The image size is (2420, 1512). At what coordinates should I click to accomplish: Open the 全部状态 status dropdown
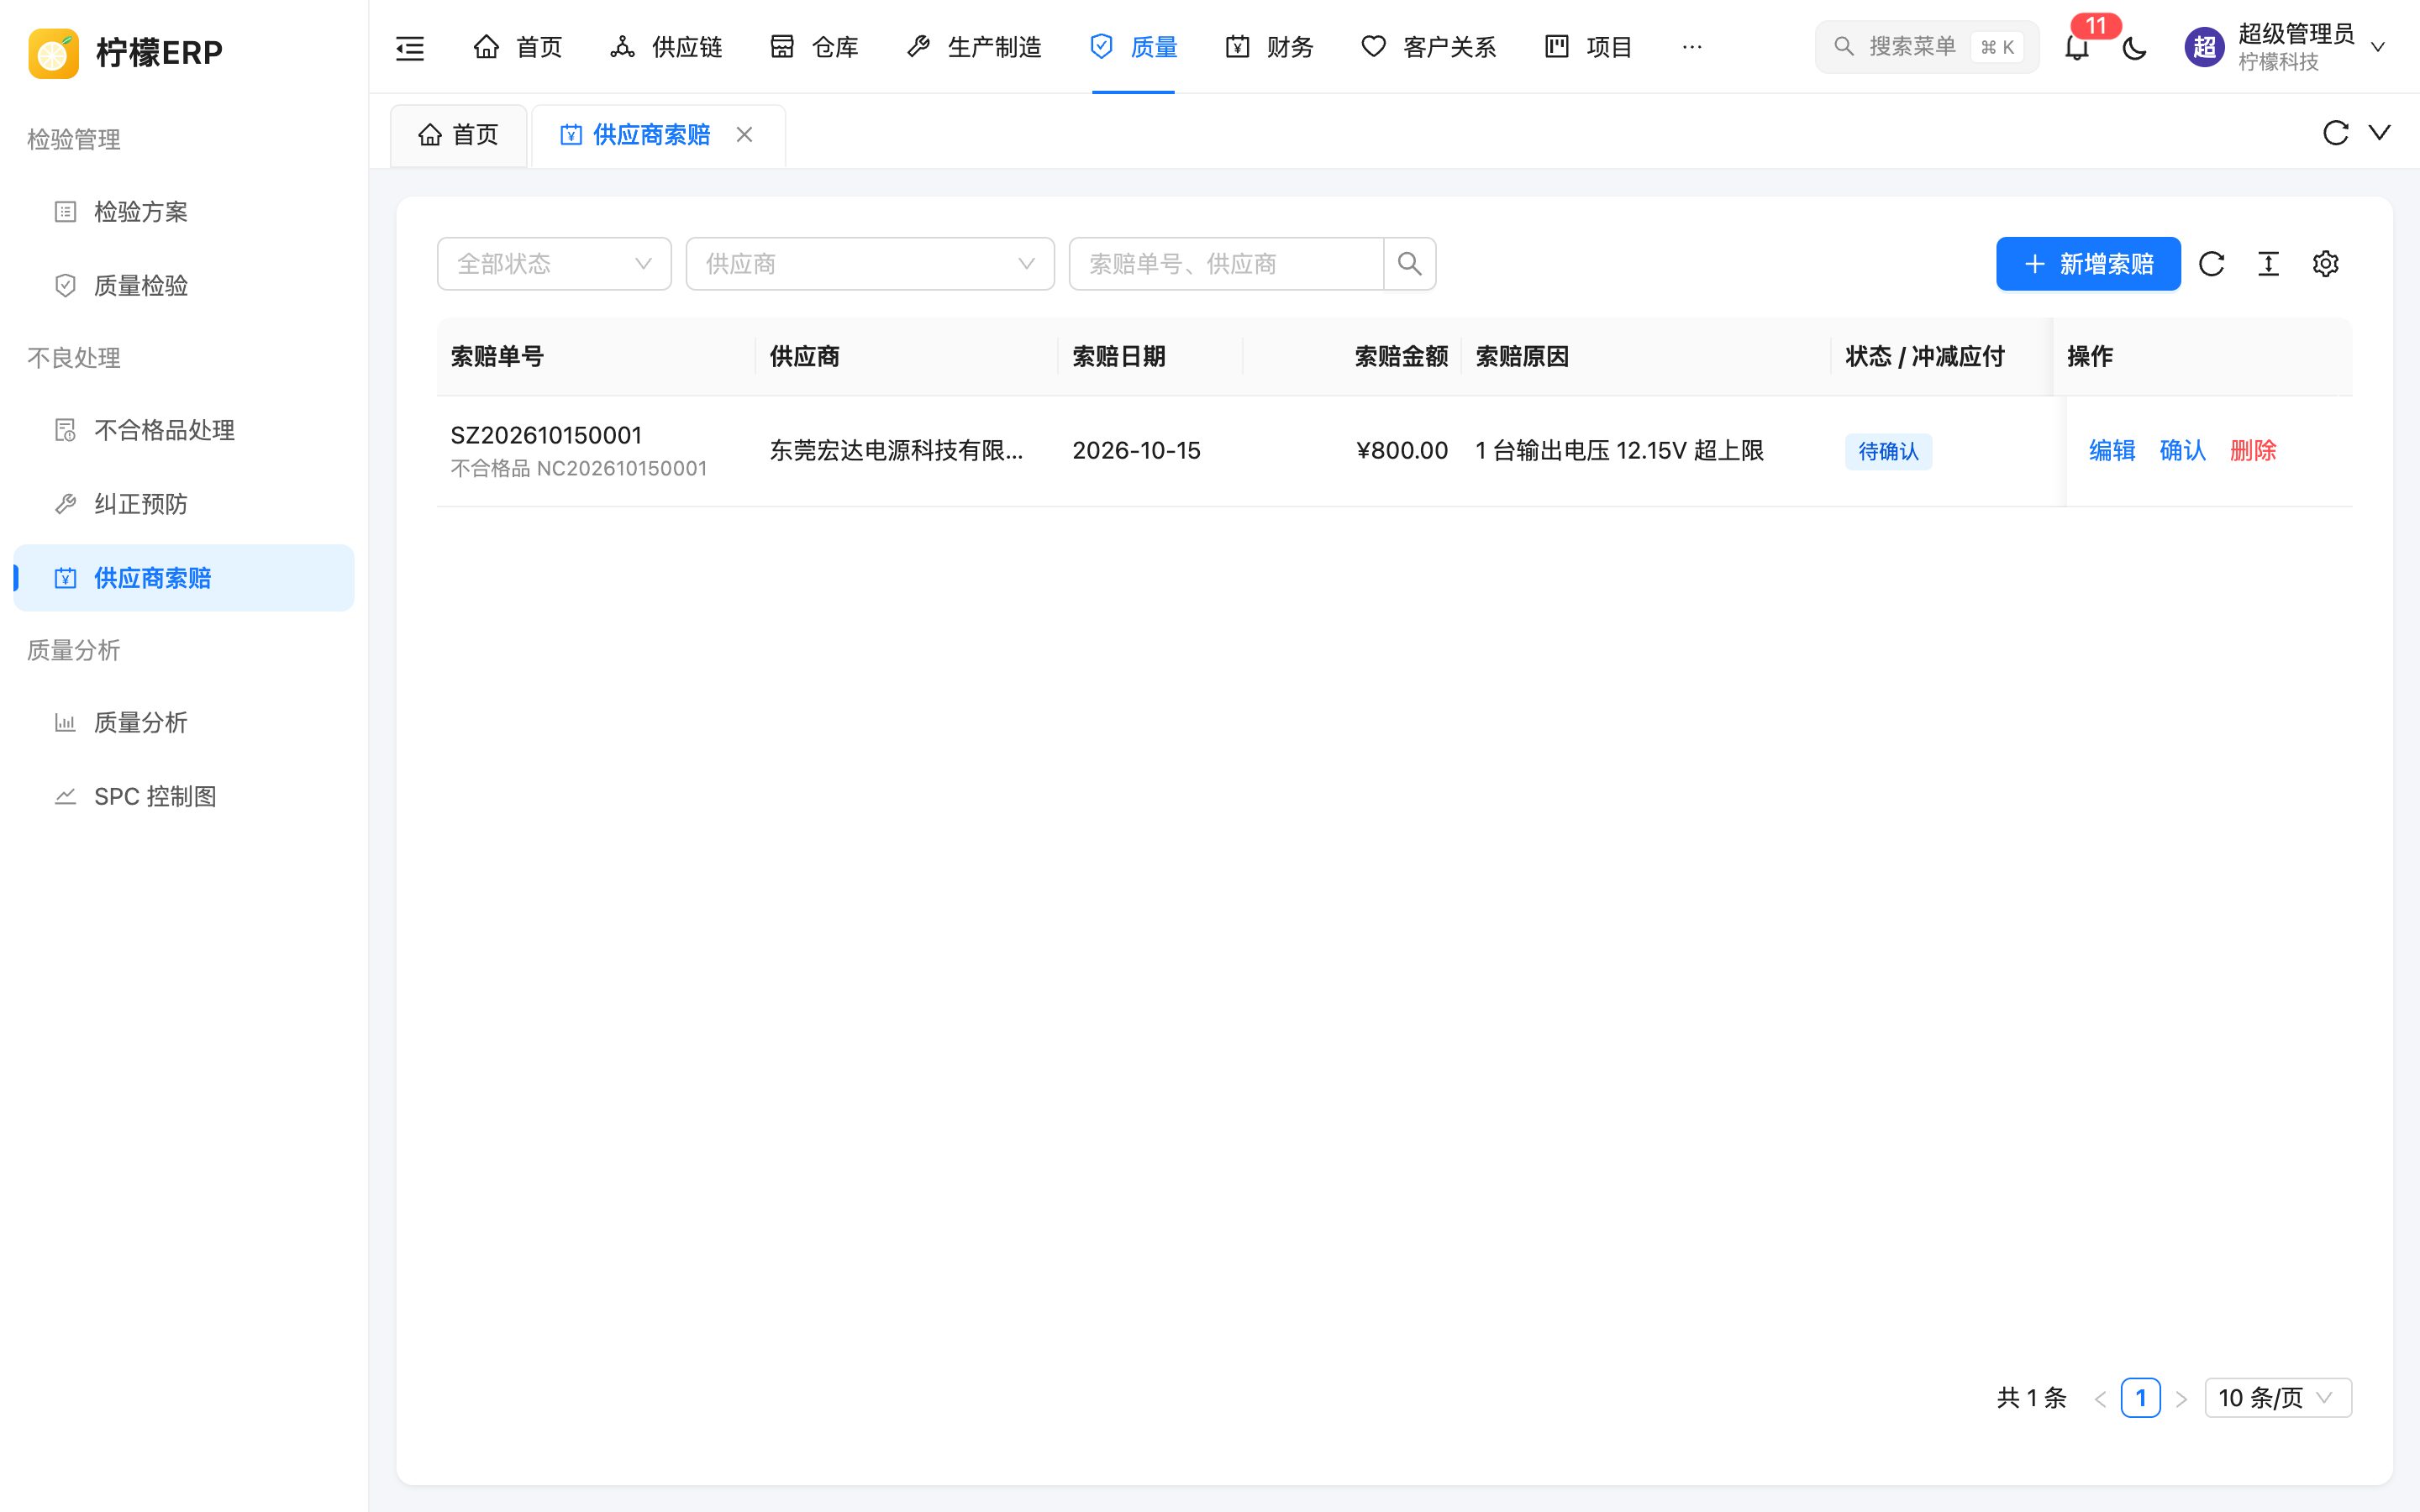point(554,264)
